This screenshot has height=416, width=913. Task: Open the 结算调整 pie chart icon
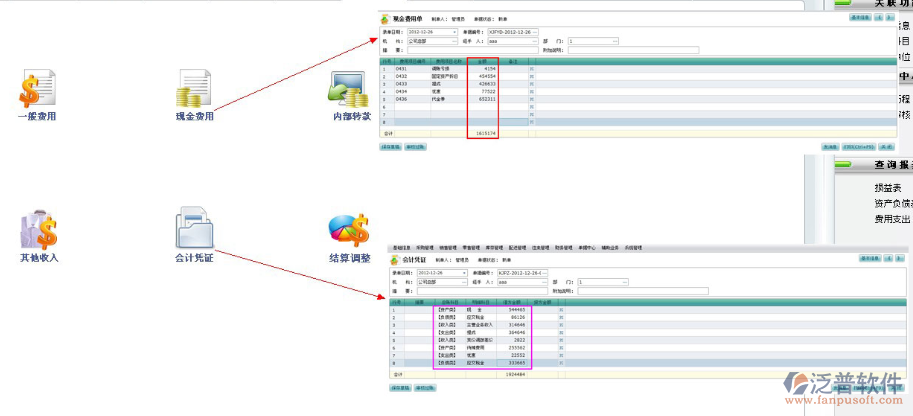point(349,229)
